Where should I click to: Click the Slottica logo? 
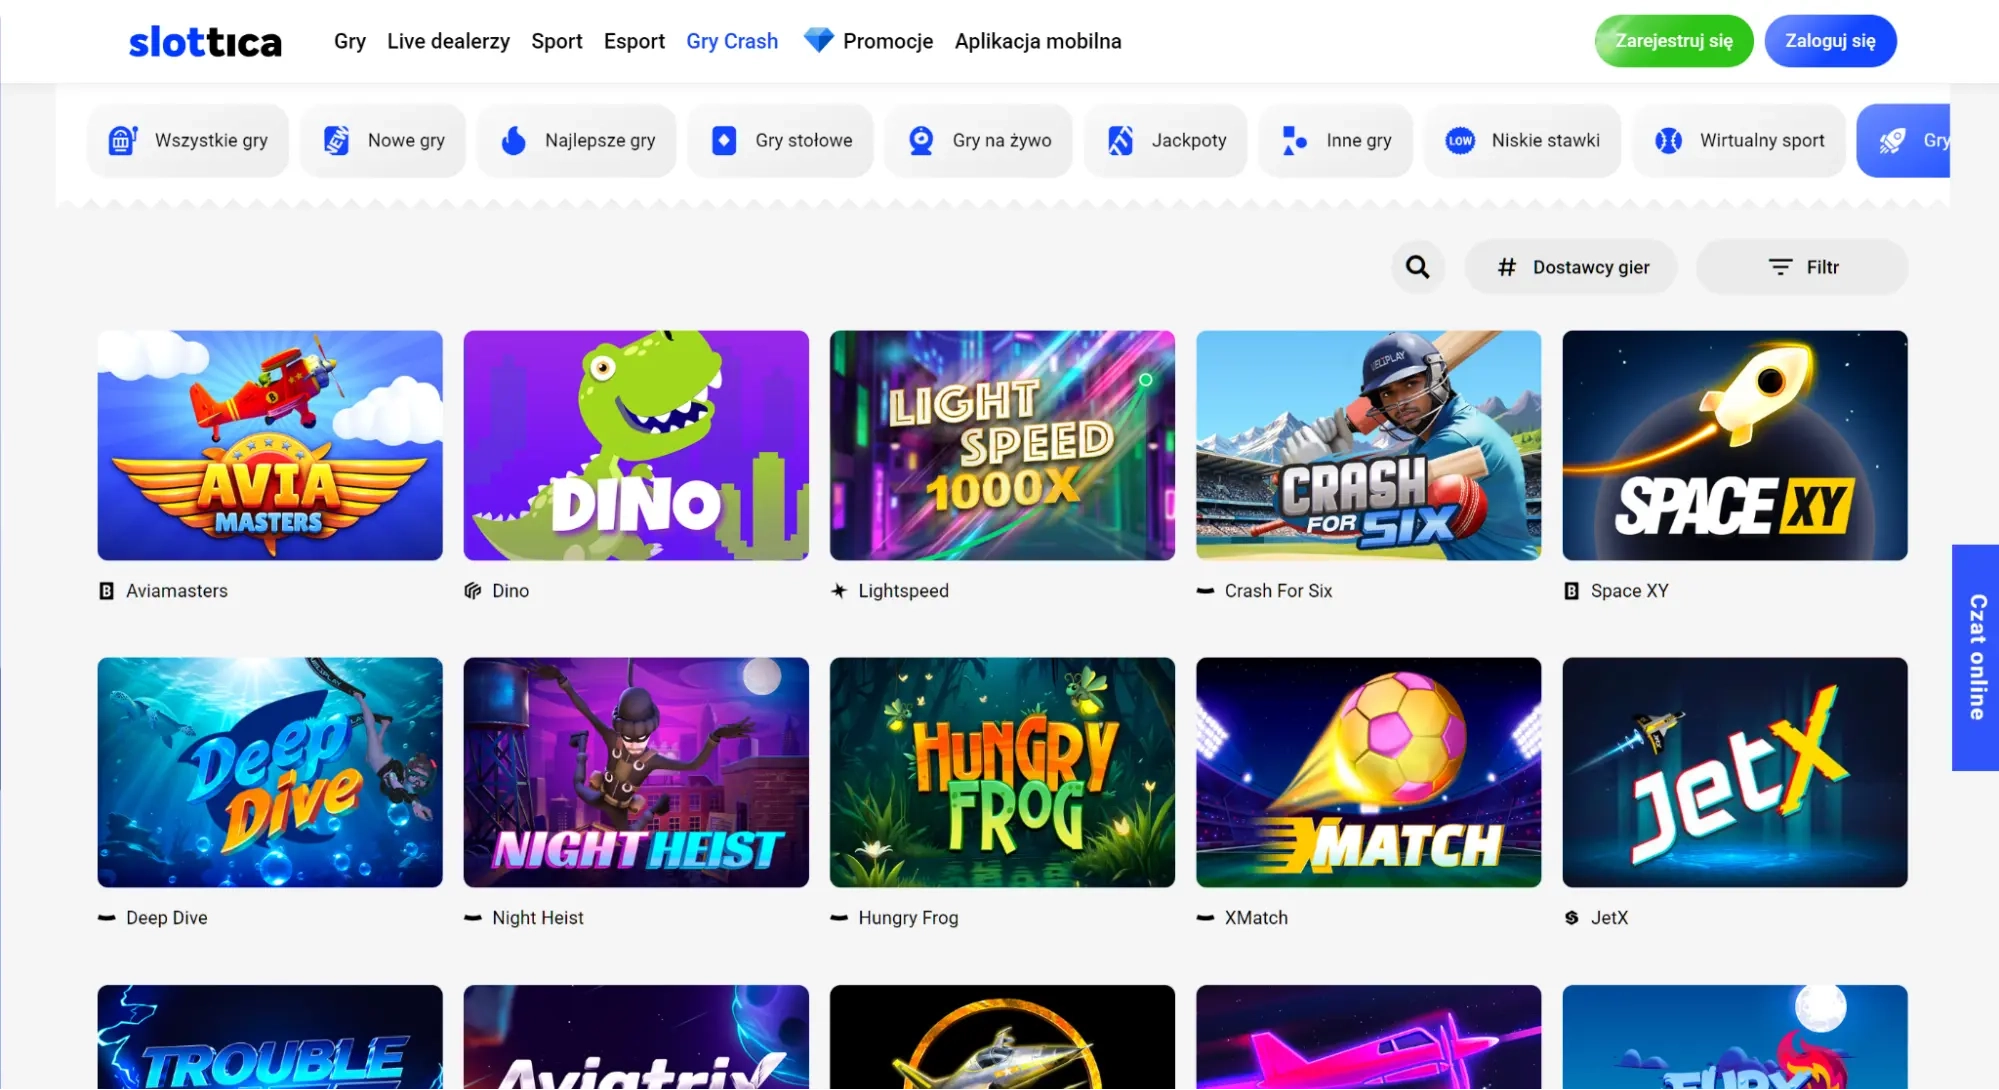coord(205,41)
